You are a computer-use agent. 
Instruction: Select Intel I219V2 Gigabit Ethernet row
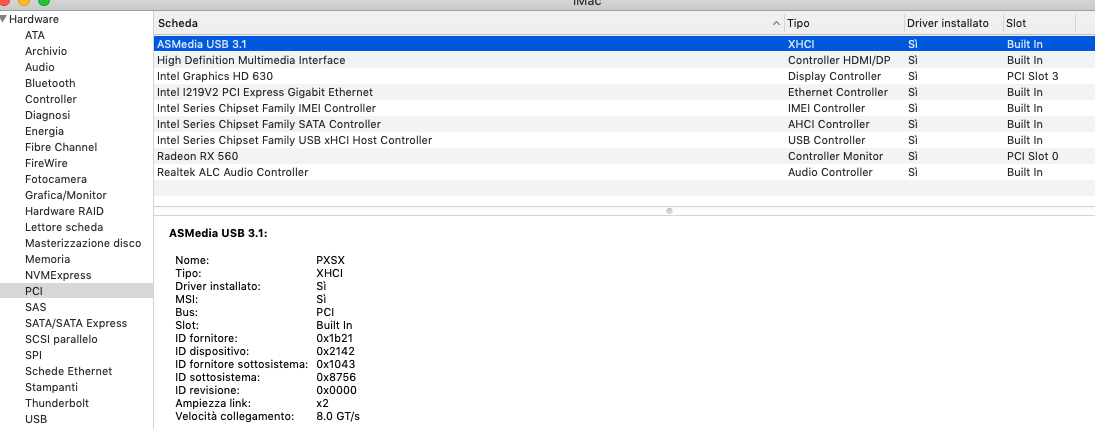tap(624, 92)
